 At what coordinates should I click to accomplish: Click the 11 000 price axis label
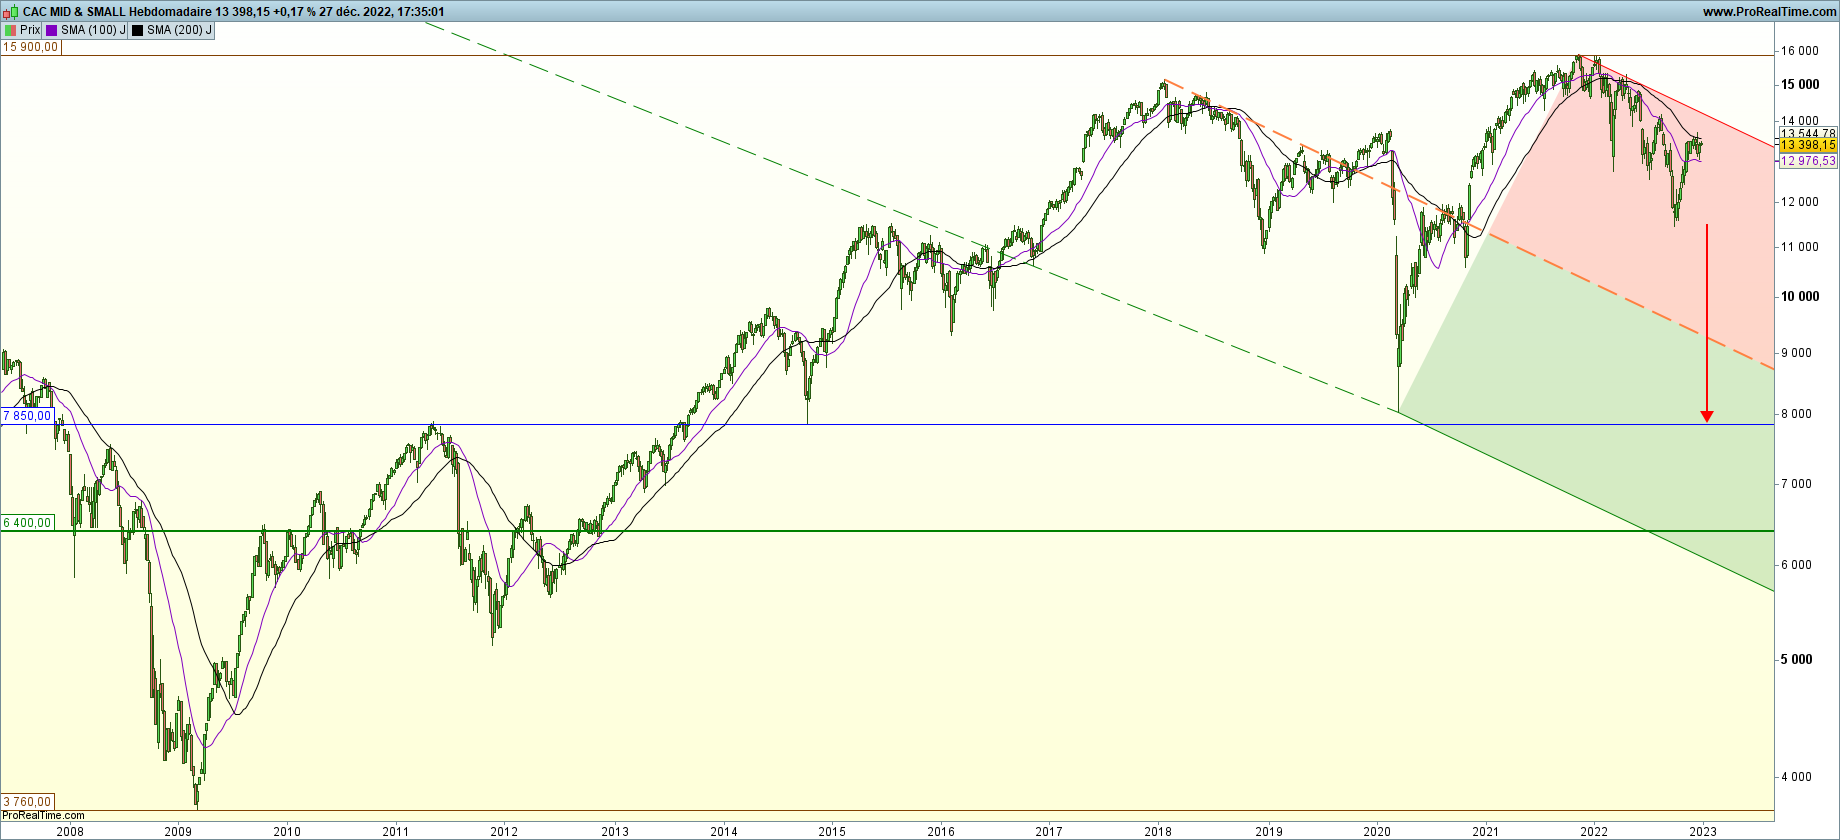click(1800, 247)
